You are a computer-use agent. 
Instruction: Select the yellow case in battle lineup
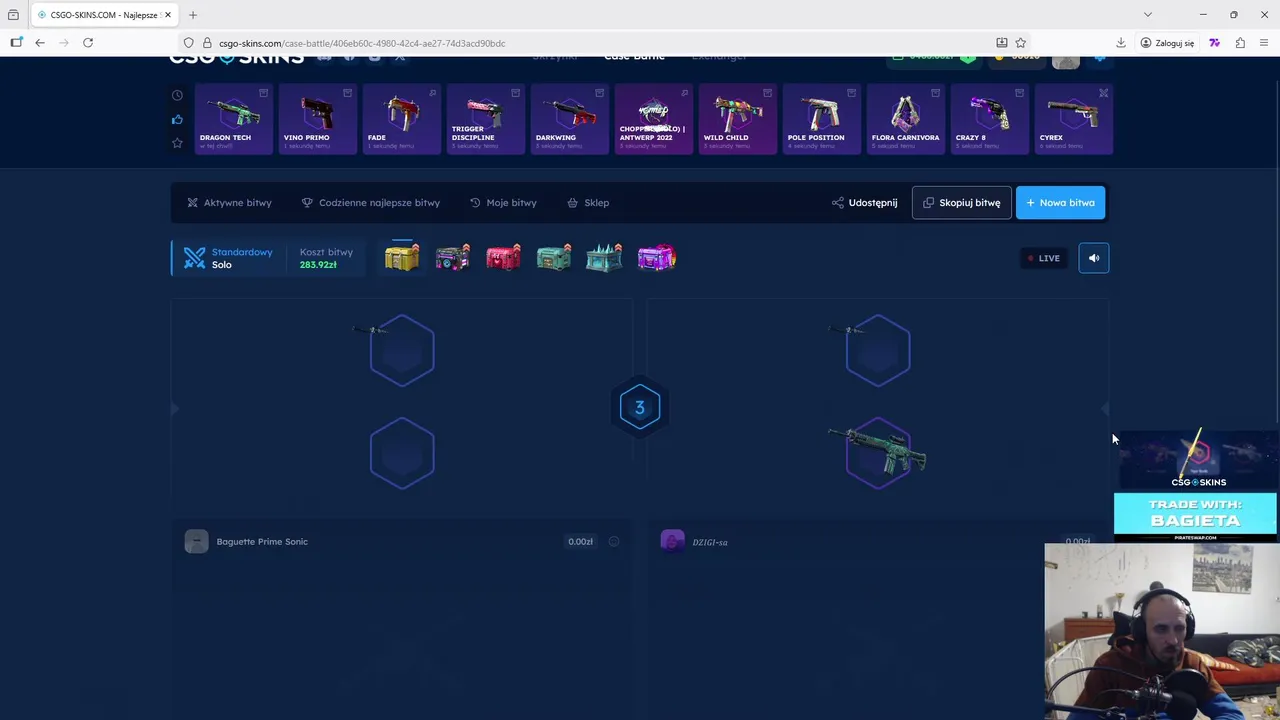pyautogui.click(x=402, y=258)
